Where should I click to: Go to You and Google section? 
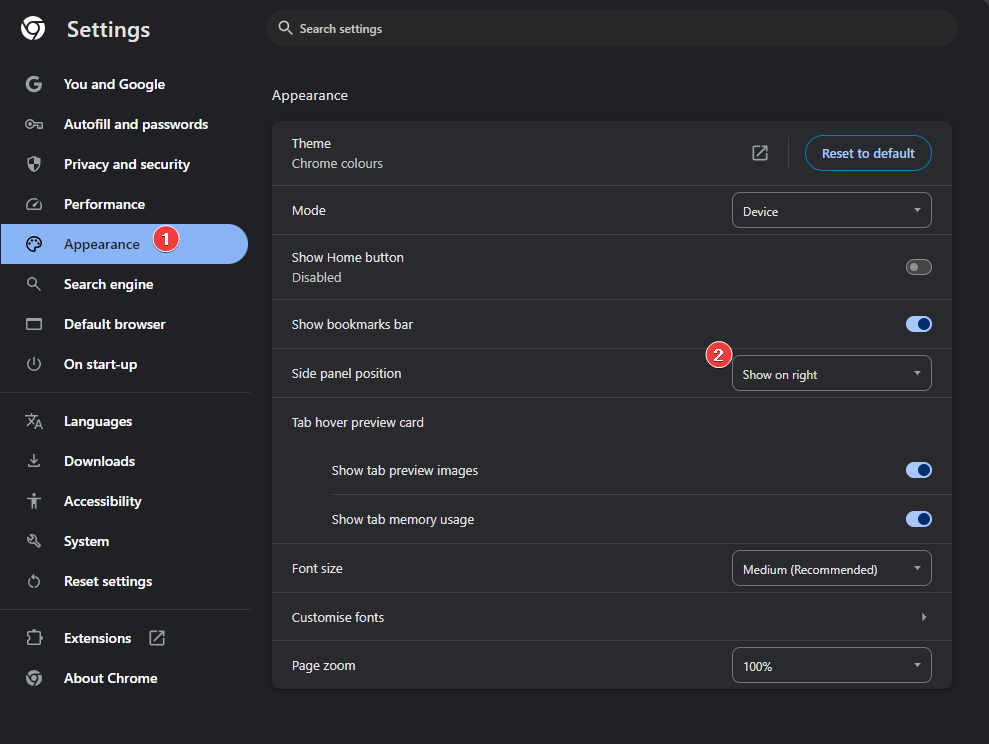pos(114,84)
